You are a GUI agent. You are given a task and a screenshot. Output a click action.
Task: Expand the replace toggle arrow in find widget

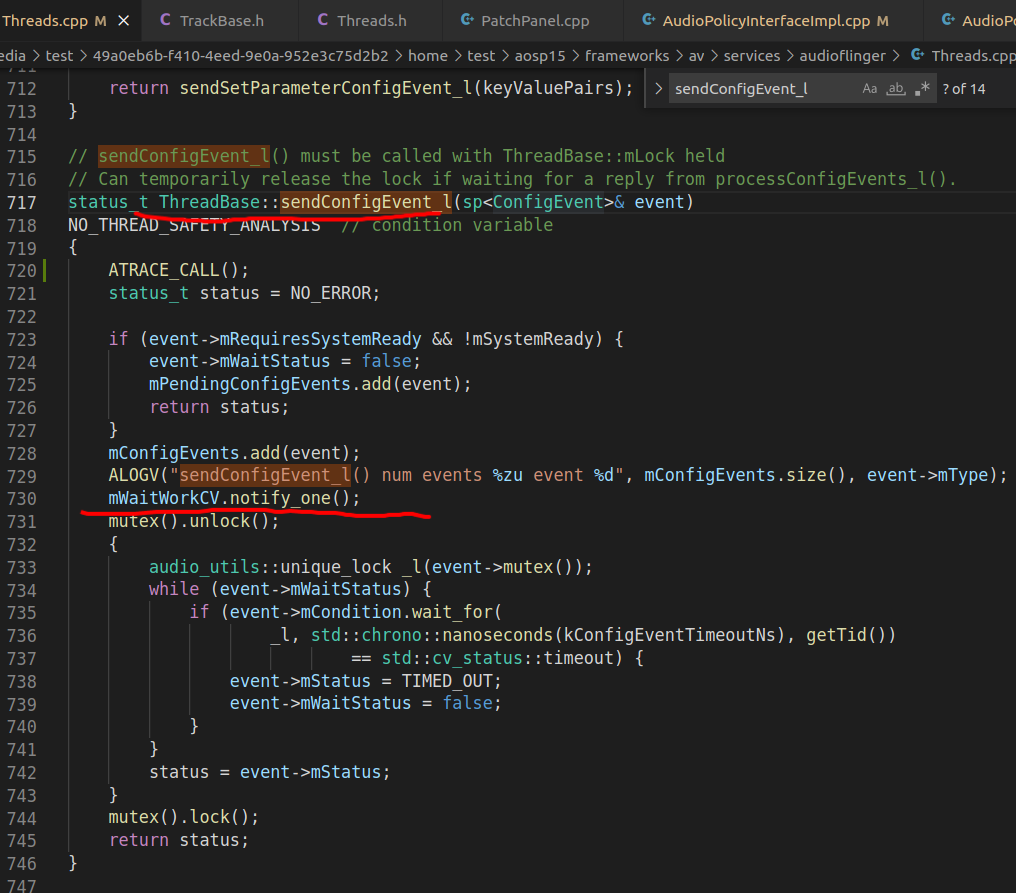click(658, 89)
